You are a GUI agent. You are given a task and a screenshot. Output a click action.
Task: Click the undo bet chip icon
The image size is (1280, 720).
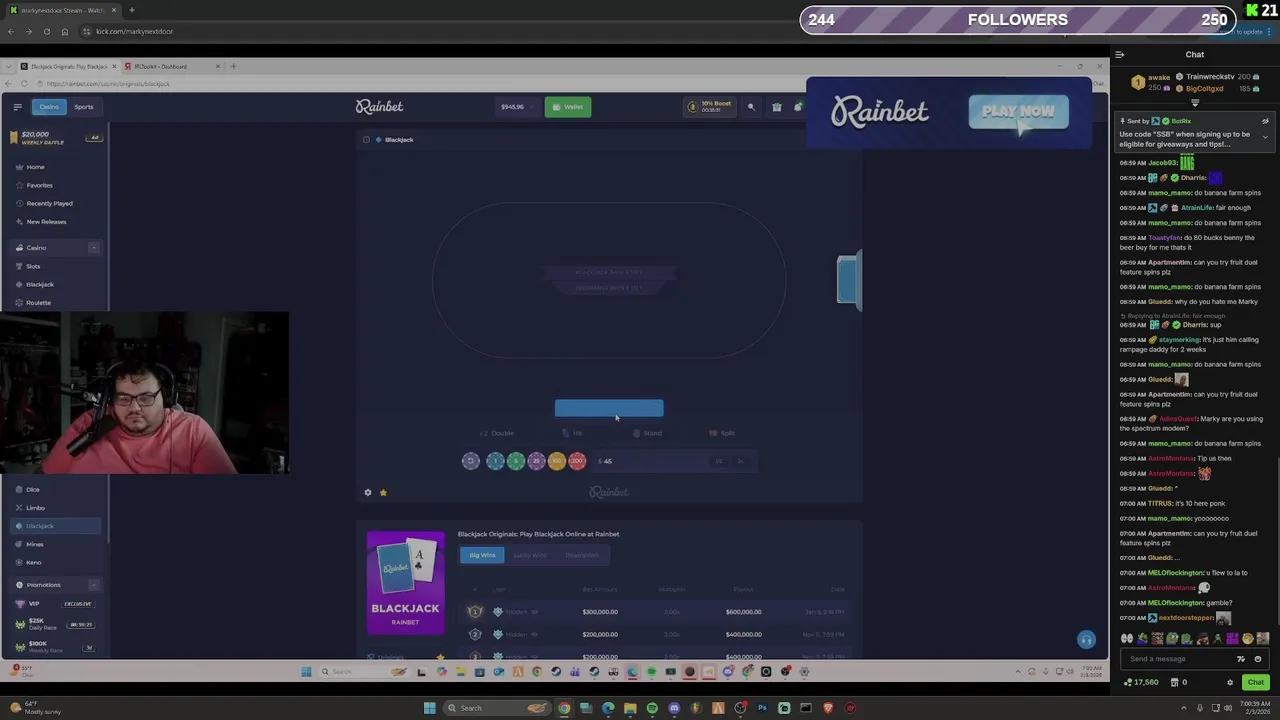pos(471,461)
